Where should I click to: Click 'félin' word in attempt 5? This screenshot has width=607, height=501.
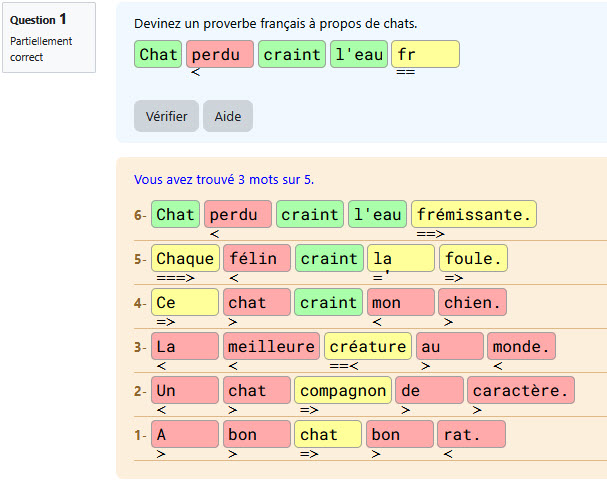coord(257,258)
